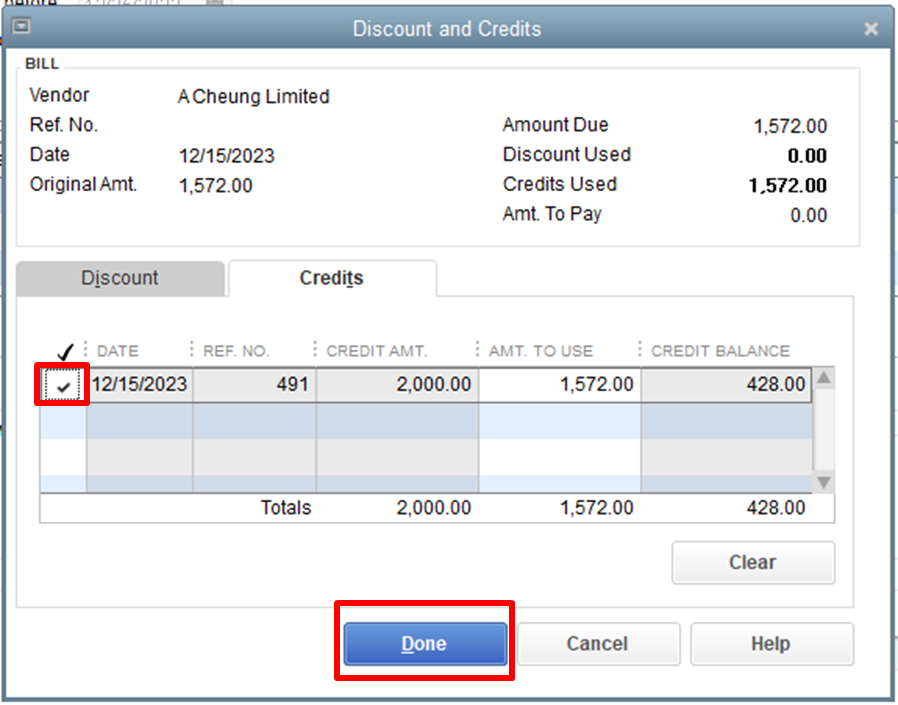Click the Totals credit balance 428.00
Viewport: 898px width, 705px height.
click(775, 508)
